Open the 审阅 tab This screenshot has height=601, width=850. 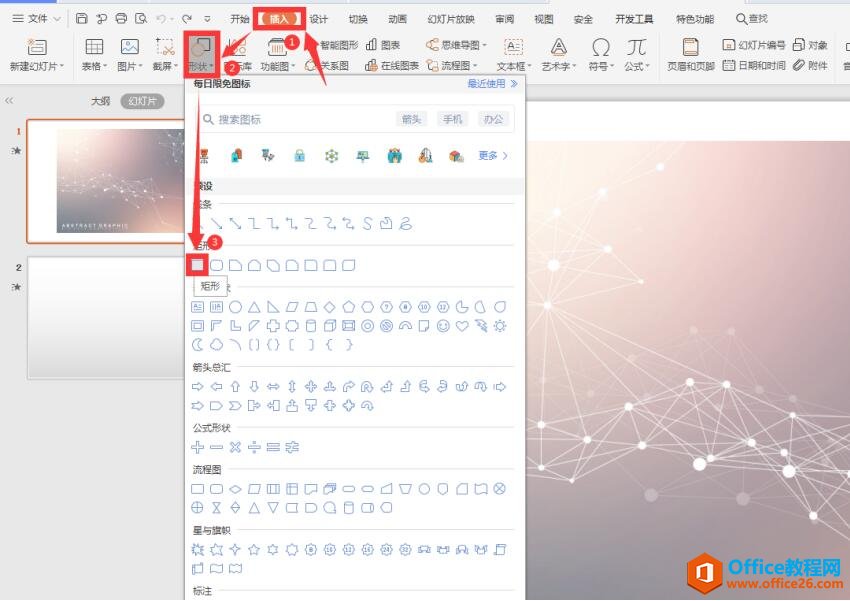click(505, 19)
